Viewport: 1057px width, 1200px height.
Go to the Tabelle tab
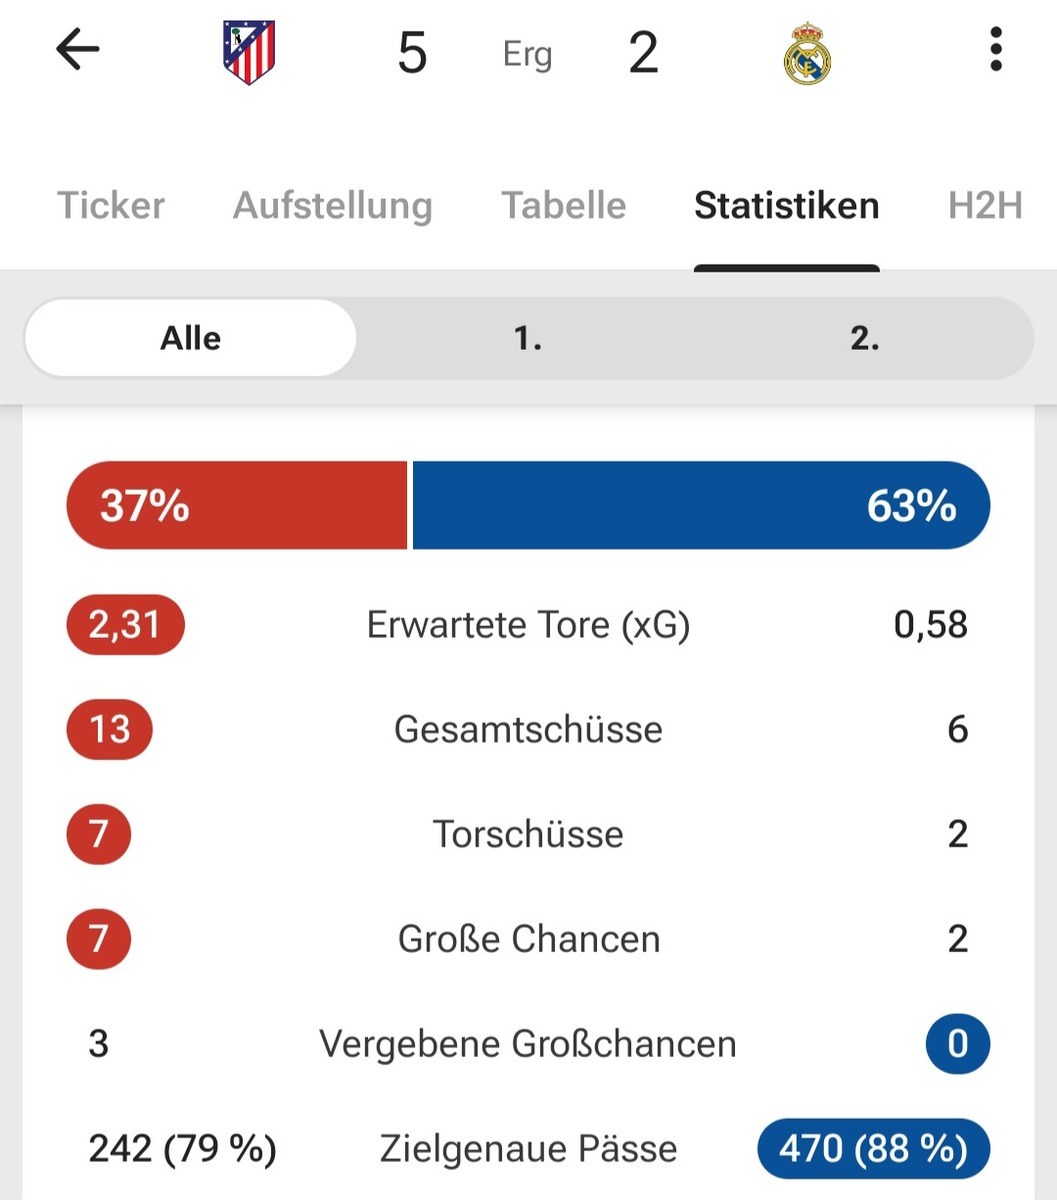click(564, 206)
